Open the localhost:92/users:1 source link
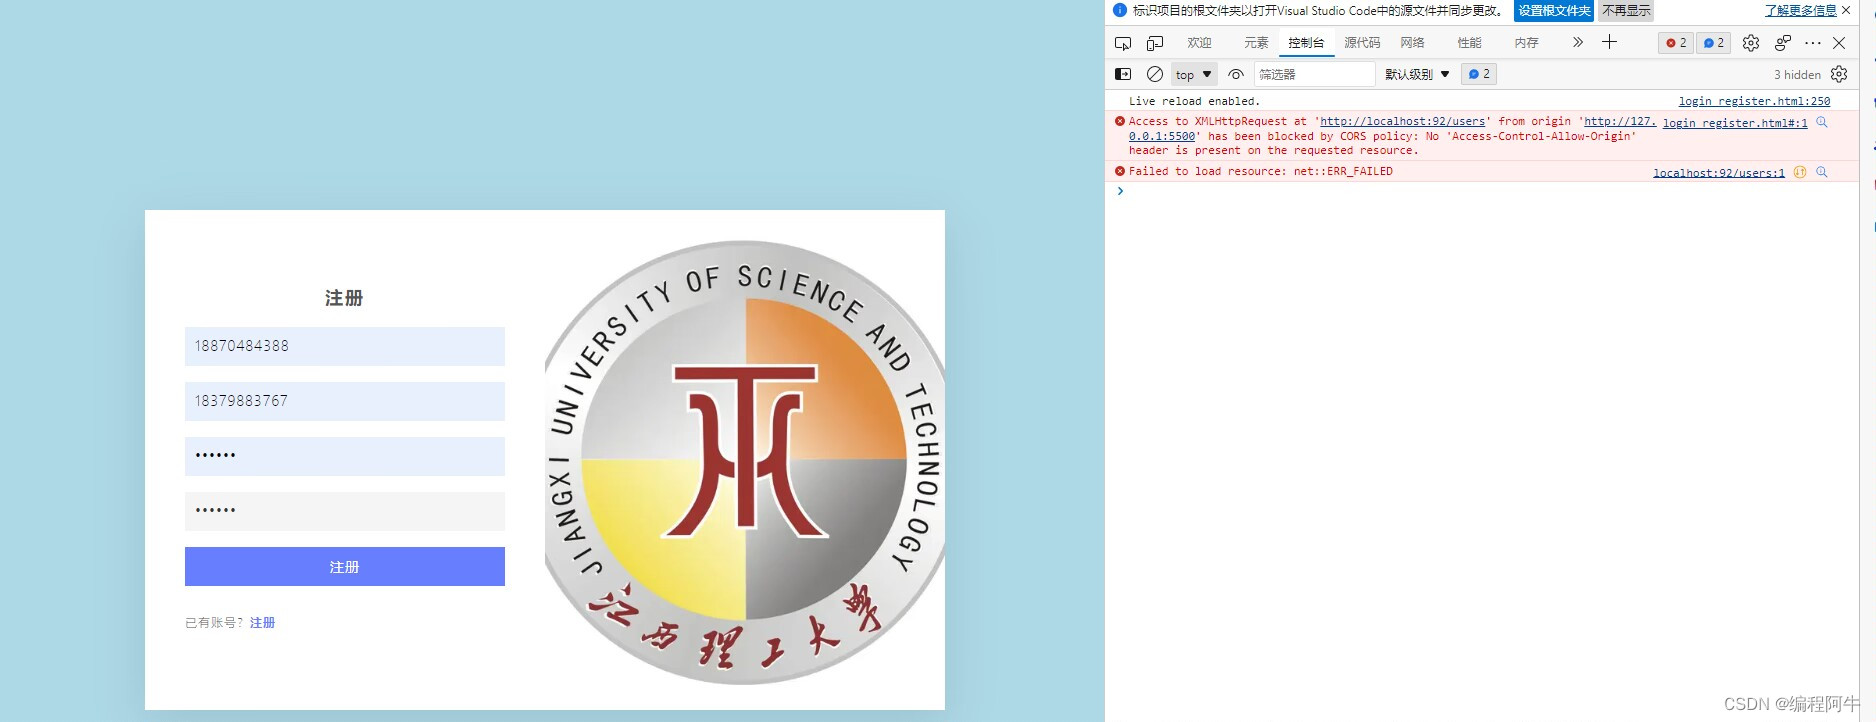 pos(1719,173)
